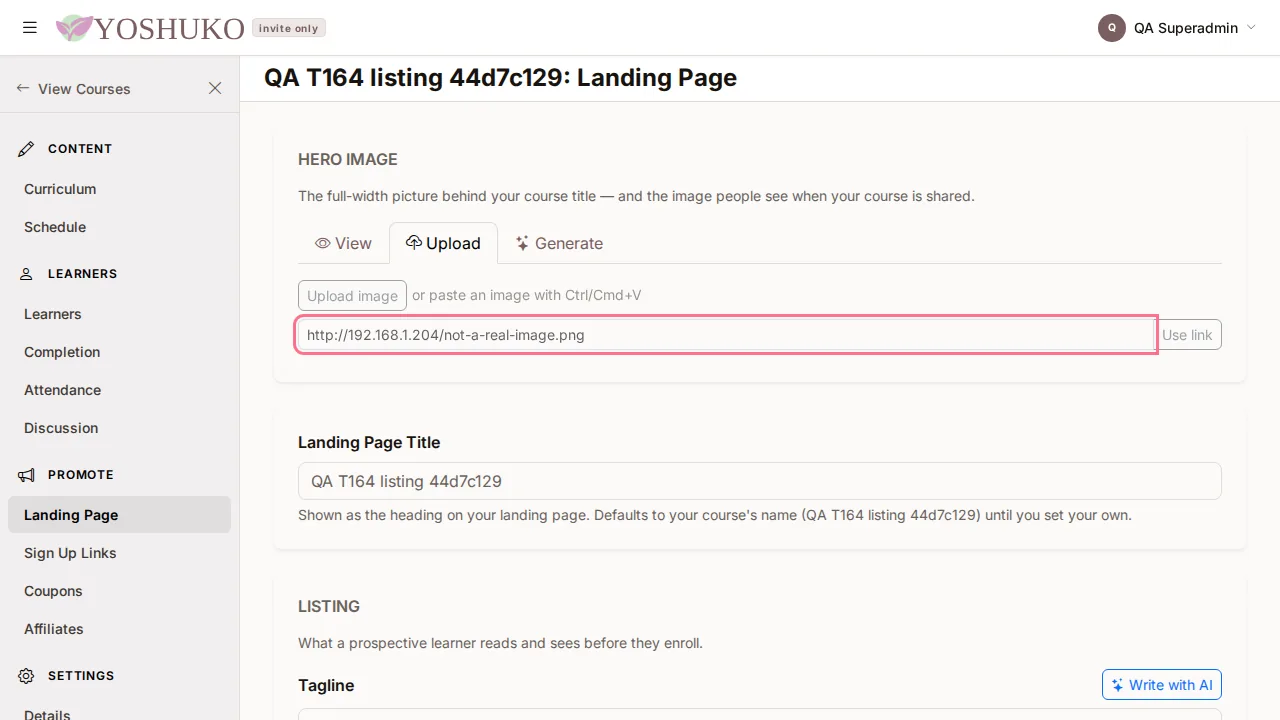Open the hamburger navigation menu
This screenshot has height=720, width=1280.
[x=30, y=28]
